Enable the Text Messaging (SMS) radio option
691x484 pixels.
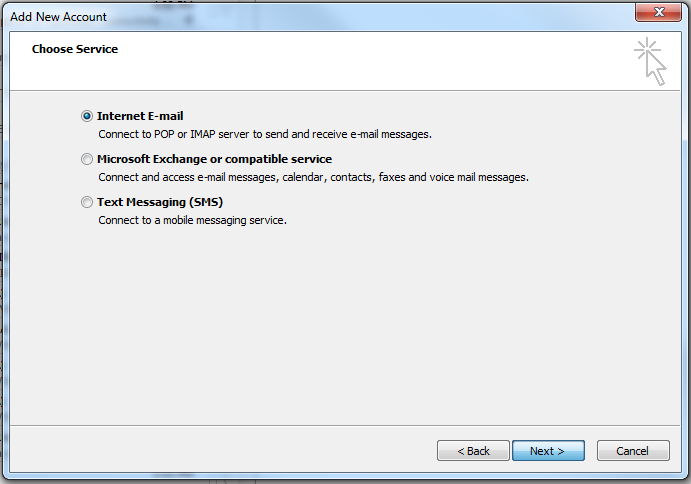coord(87,202)
